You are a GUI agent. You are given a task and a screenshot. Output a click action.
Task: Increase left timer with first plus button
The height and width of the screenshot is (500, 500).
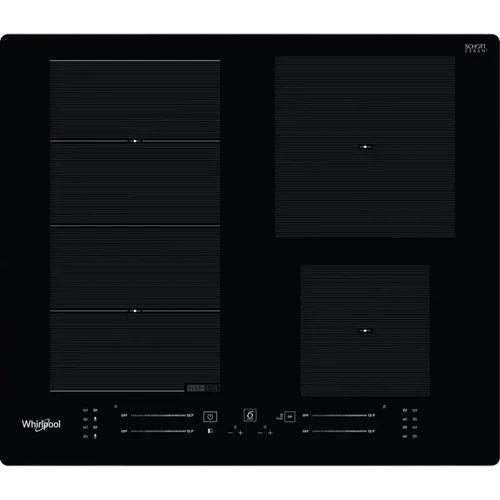[241, 433]
